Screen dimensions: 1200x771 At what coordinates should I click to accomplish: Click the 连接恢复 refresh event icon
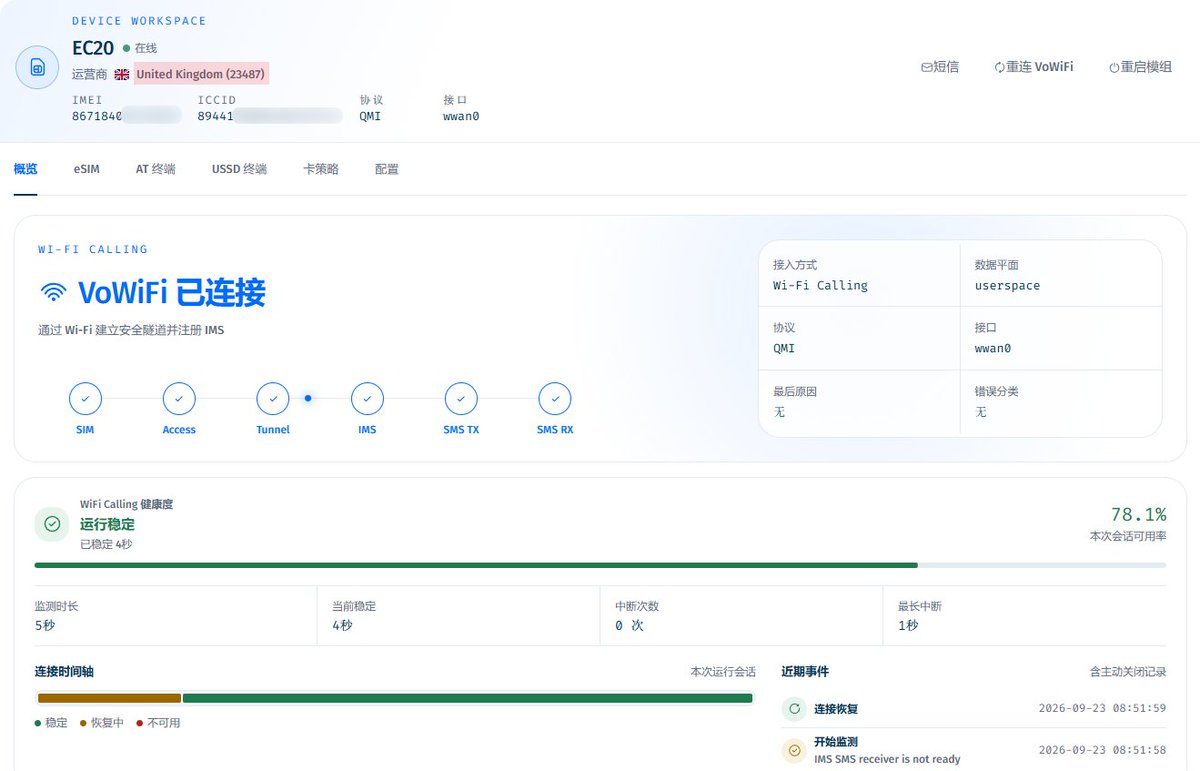click(x=794, y=709)
